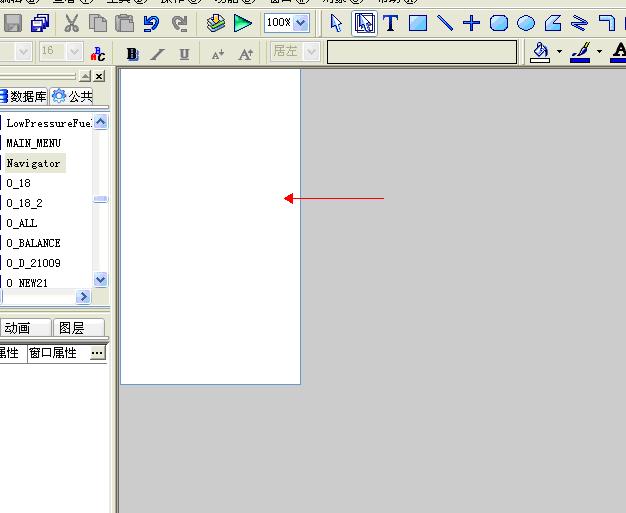Select the rounded rectangle tool
This screenshot has height=513, width=626.
[499, 23]
